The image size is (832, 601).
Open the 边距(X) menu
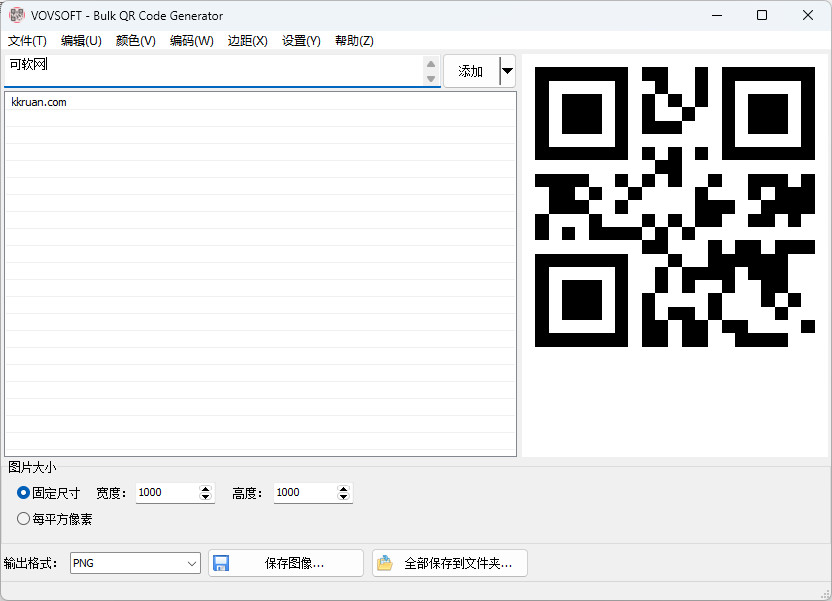(x=247, y=41)
